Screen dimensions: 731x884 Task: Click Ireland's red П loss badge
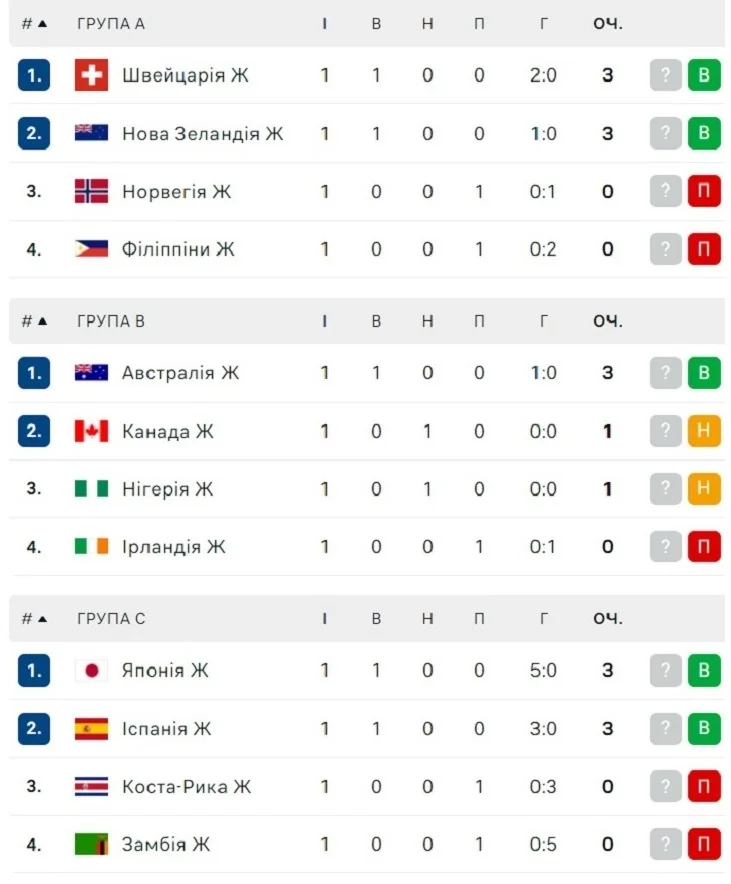pyautogui.click(x=704, y=547)
